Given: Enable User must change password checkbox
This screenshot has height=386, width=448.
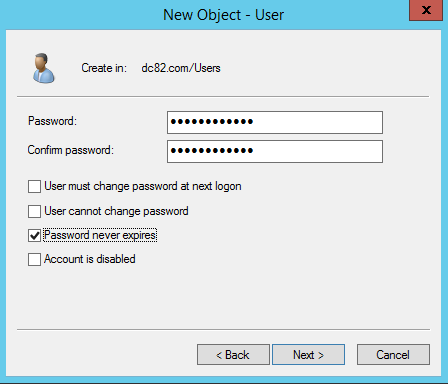Looking at the screenshot, I should [34, 187].
